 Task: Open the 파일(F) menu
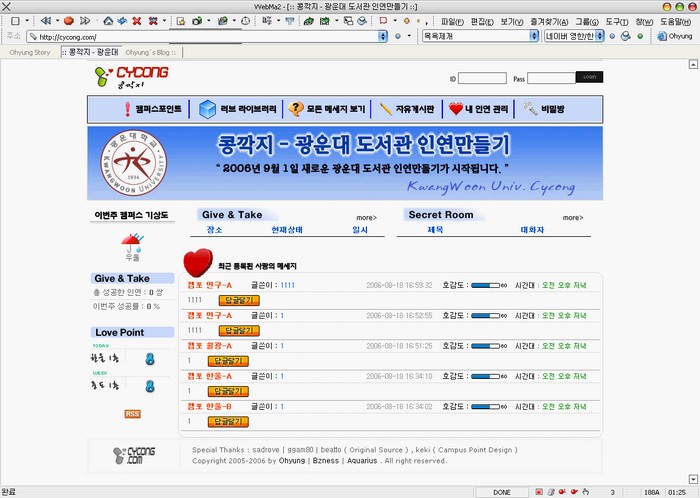[452, 21]
